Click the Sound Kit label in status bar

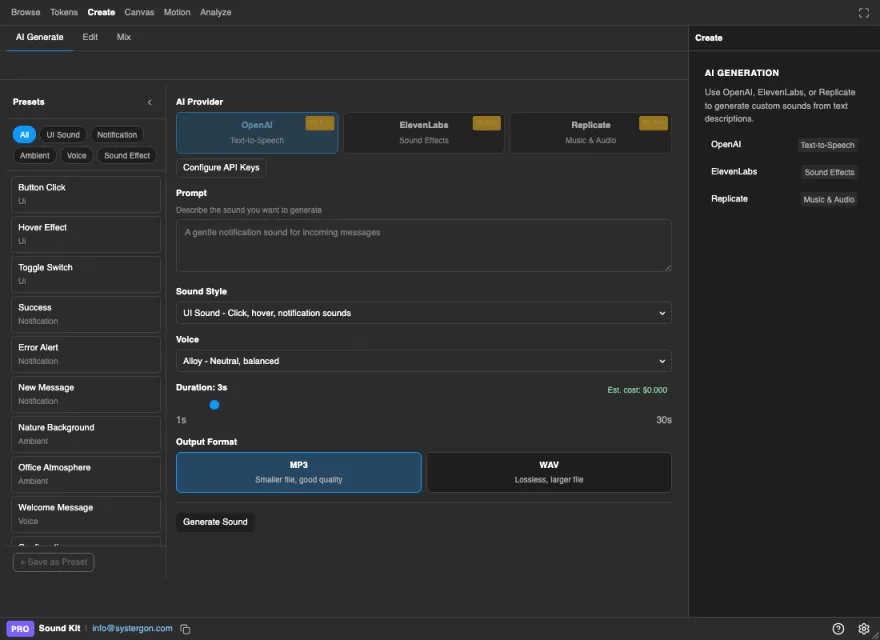pyautogui.click(x=59, y=628)
